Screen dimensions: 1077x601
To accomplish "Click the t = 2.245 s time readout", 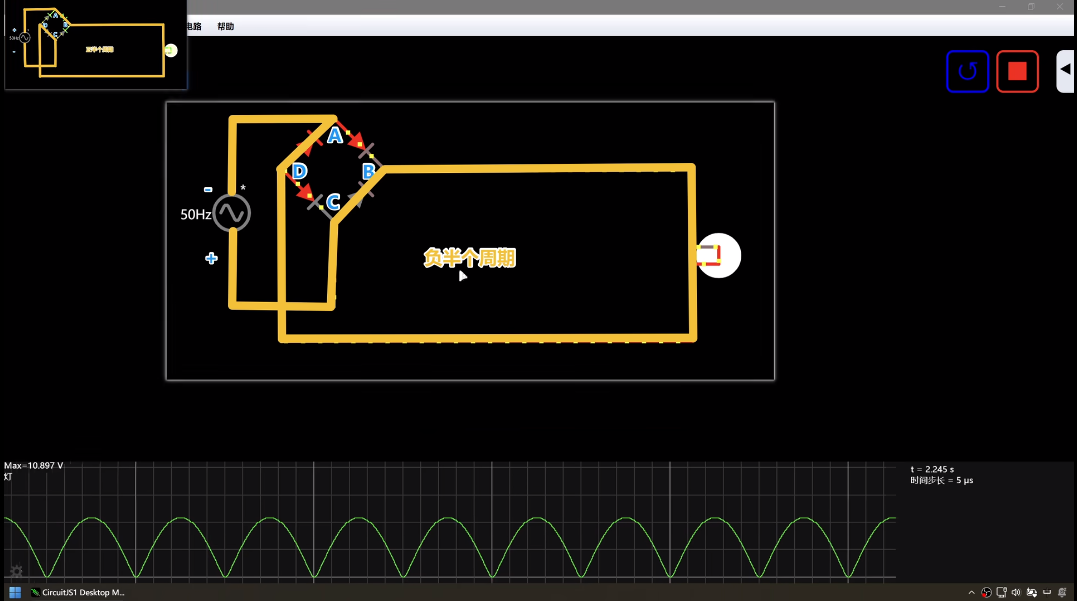I will (x=932, y=469).
